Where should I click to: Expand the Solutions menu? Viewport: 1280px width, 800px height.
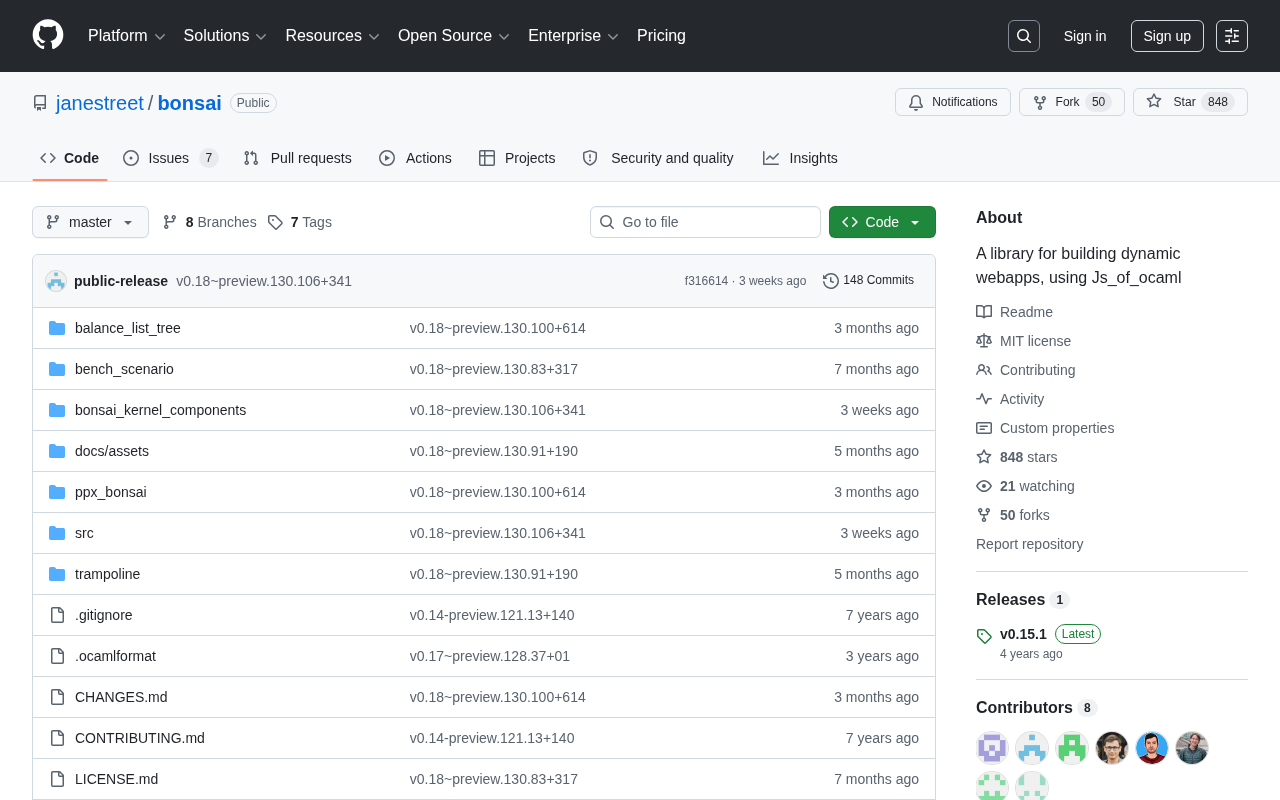pyautogui.click(x=225, y=36)
